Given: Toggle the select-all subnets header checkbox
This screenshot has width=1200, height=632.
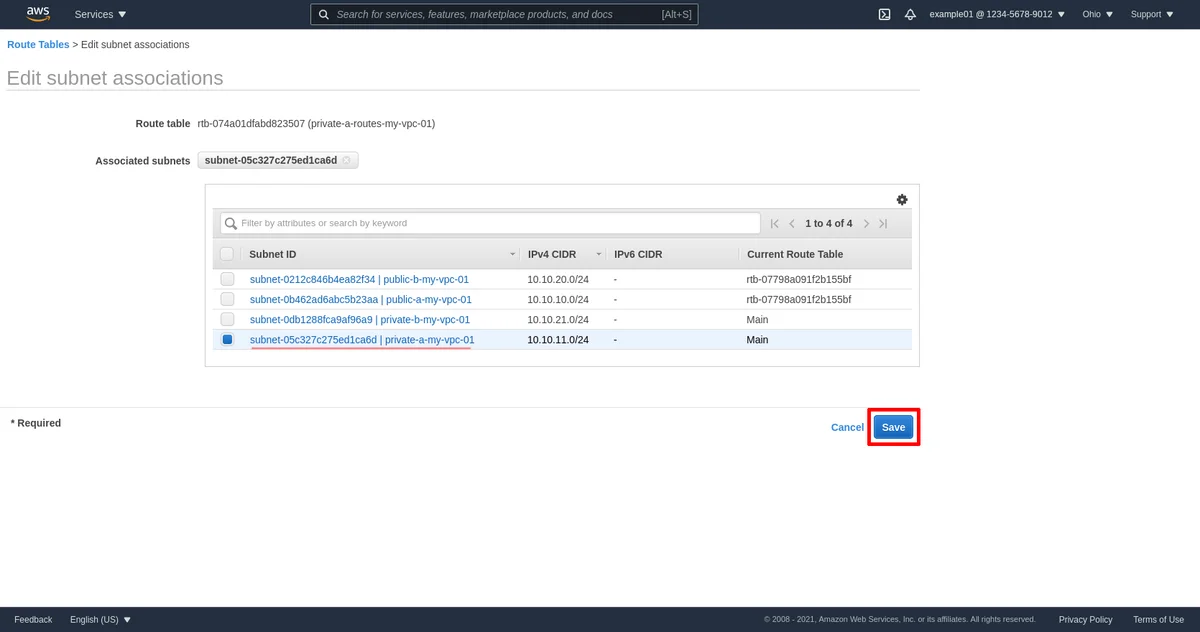Looking at the screenshot, I should [227, 254].
